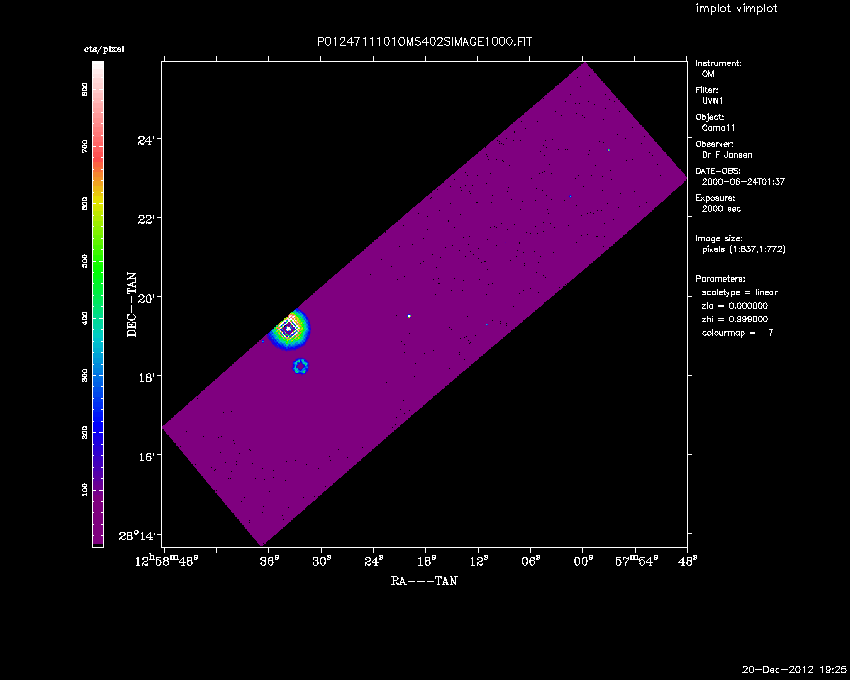This screenshot has height=680, width=850.
Task: Select the colourmap = 7 parameter
Action: [x=737, y=332]
